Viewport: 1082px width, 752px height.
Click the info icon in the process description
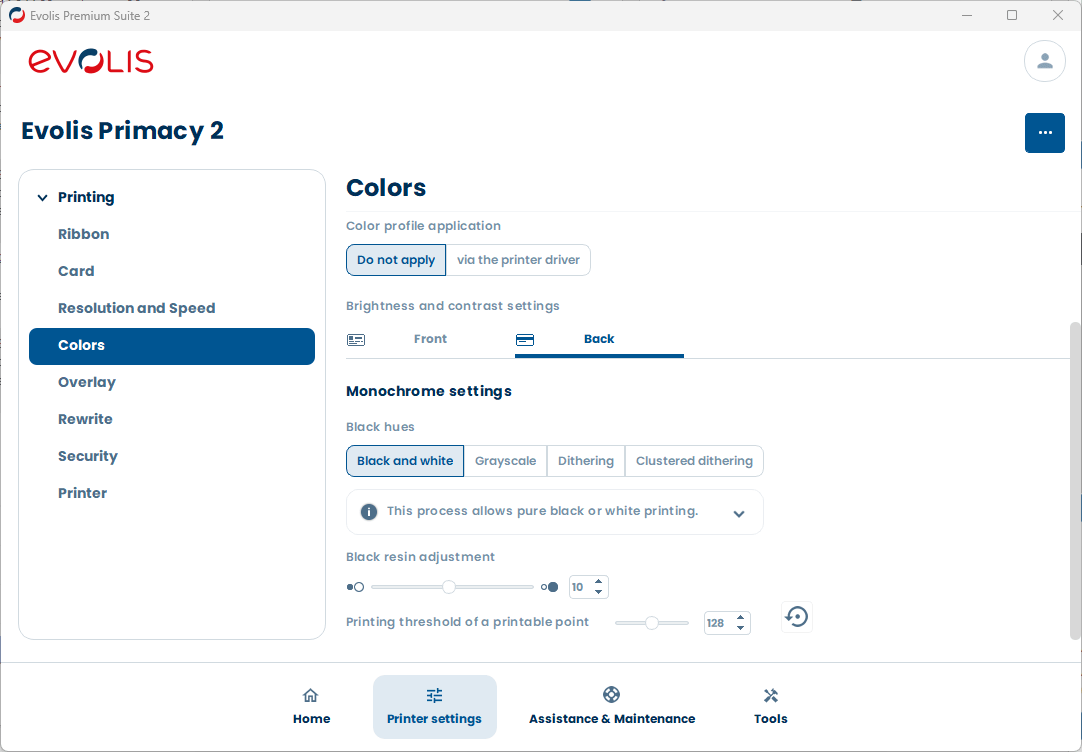click(369, 512)
